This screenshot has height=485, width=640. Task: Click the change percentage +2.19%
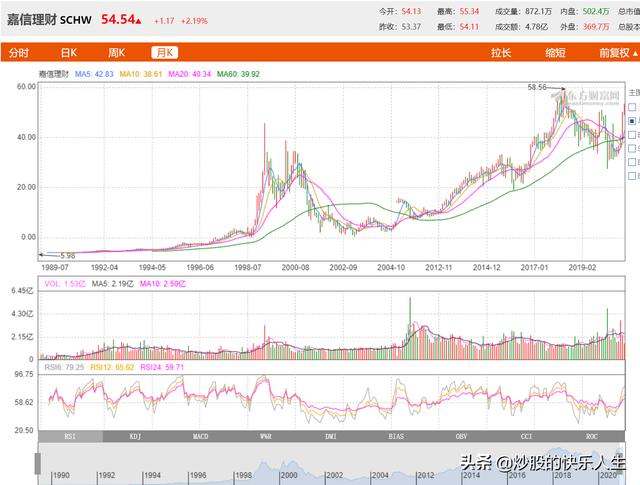click(194, 21)
